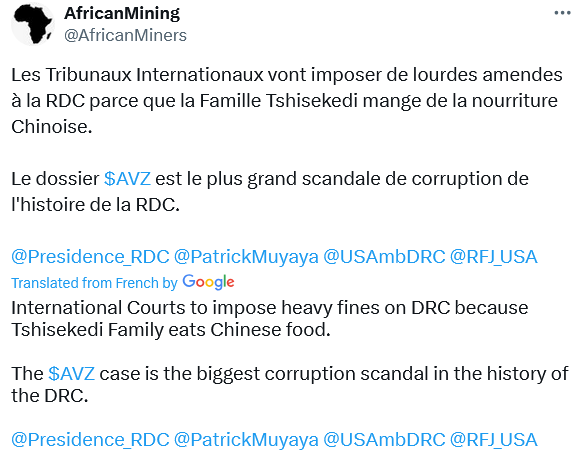Click the Translated from French by label

coord(94,283)
